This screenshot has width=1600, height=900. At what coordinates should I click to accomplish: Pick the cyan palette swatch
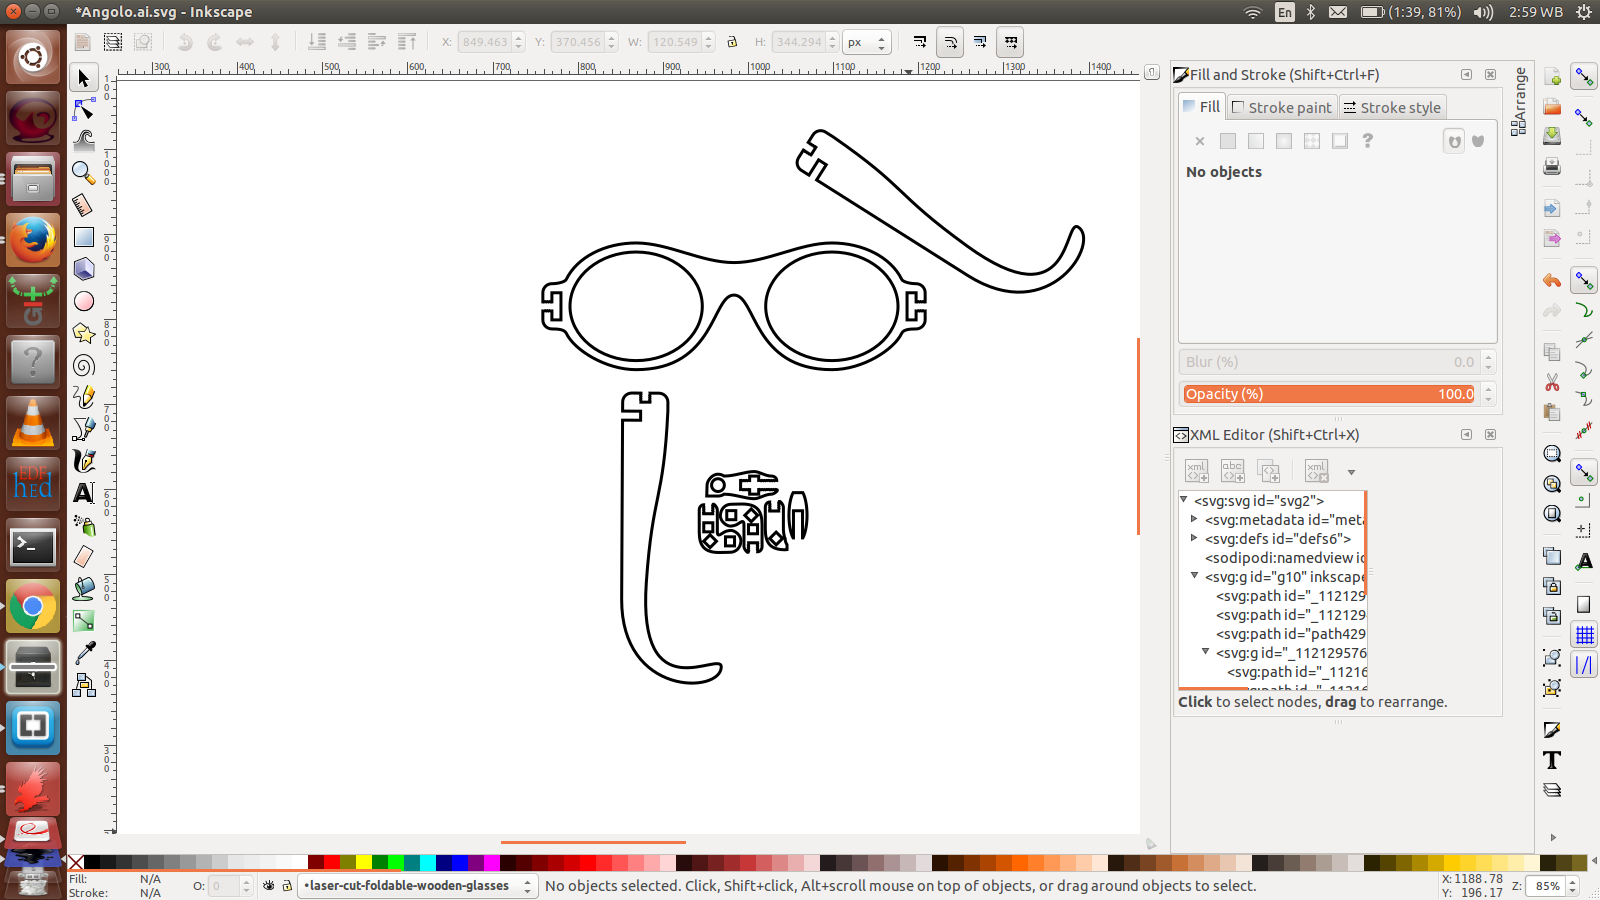pyautogui.click(x=428, y=862)
